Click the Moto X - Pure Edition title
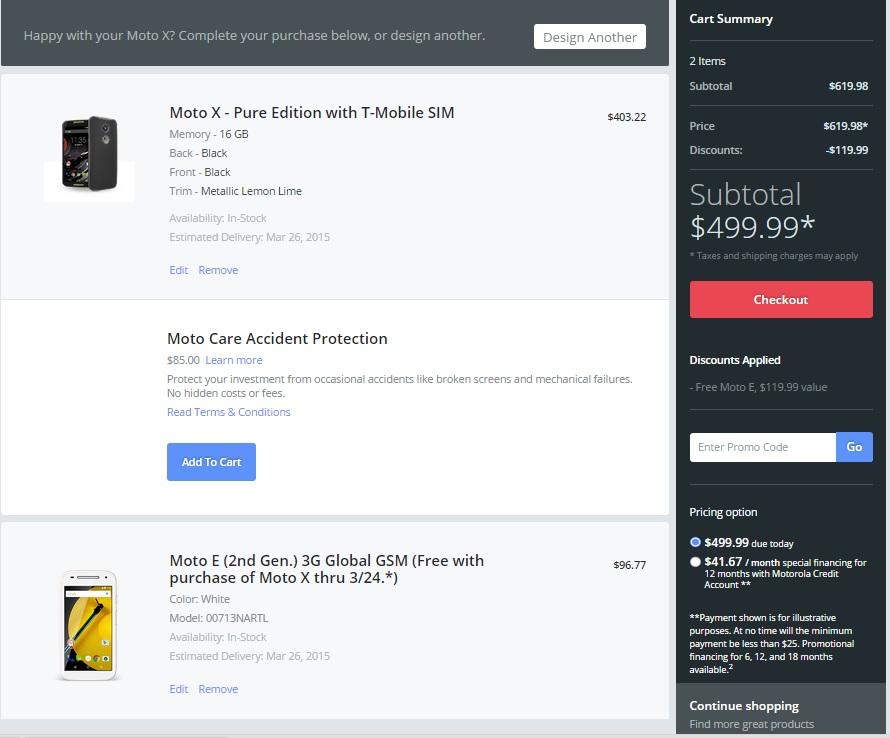Viewport: 890px width, 738px height. [x=312, y=113]
